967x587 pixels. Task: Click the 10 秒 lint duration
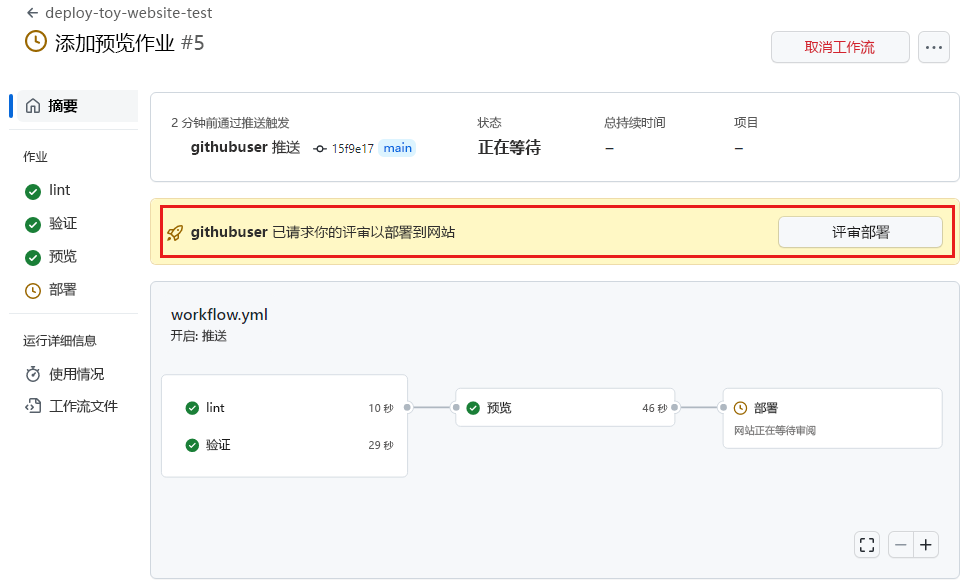(381, 409)
